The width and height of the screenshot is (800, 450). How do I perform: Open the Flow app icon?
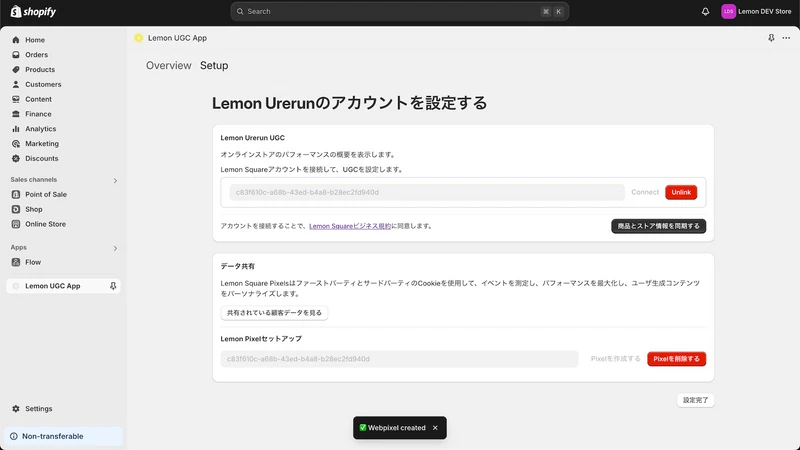click(x=16, y=262)
